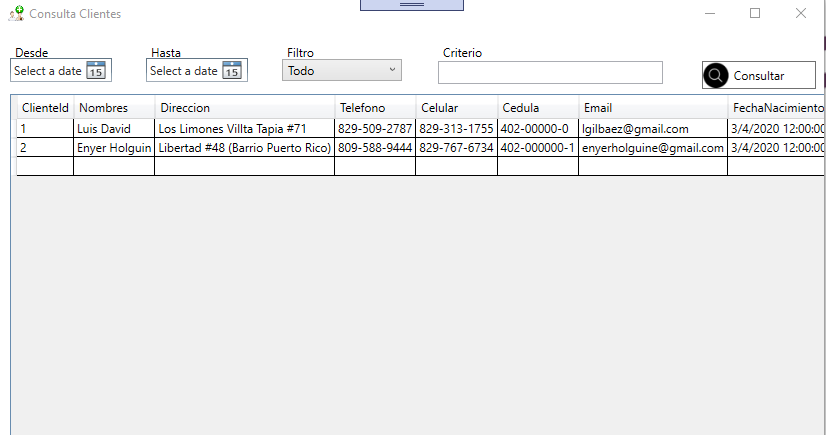
Task: Click the Consulta Clientes window icon
Action: click(x=16, y=13)
